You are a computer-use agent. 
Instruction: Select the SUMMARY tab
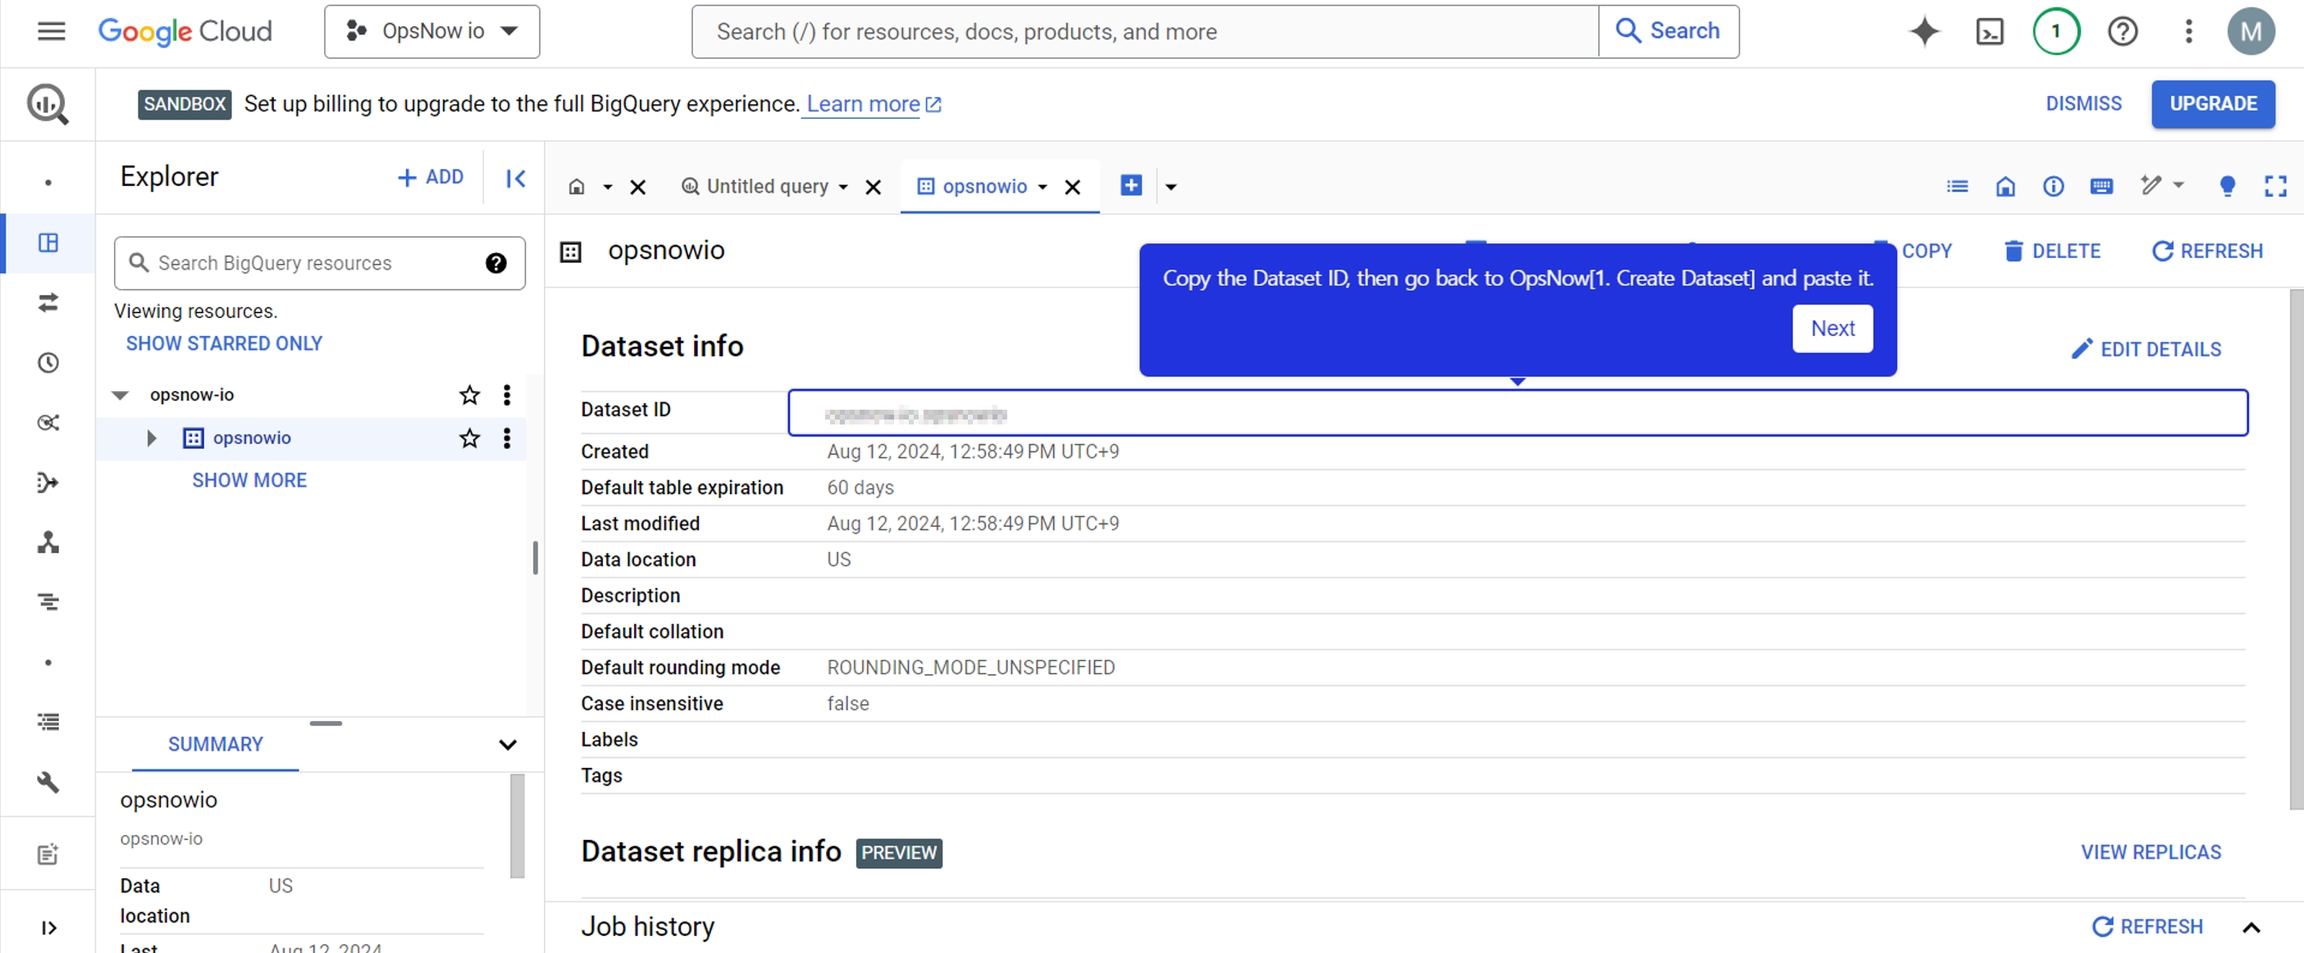pos(215,745)
